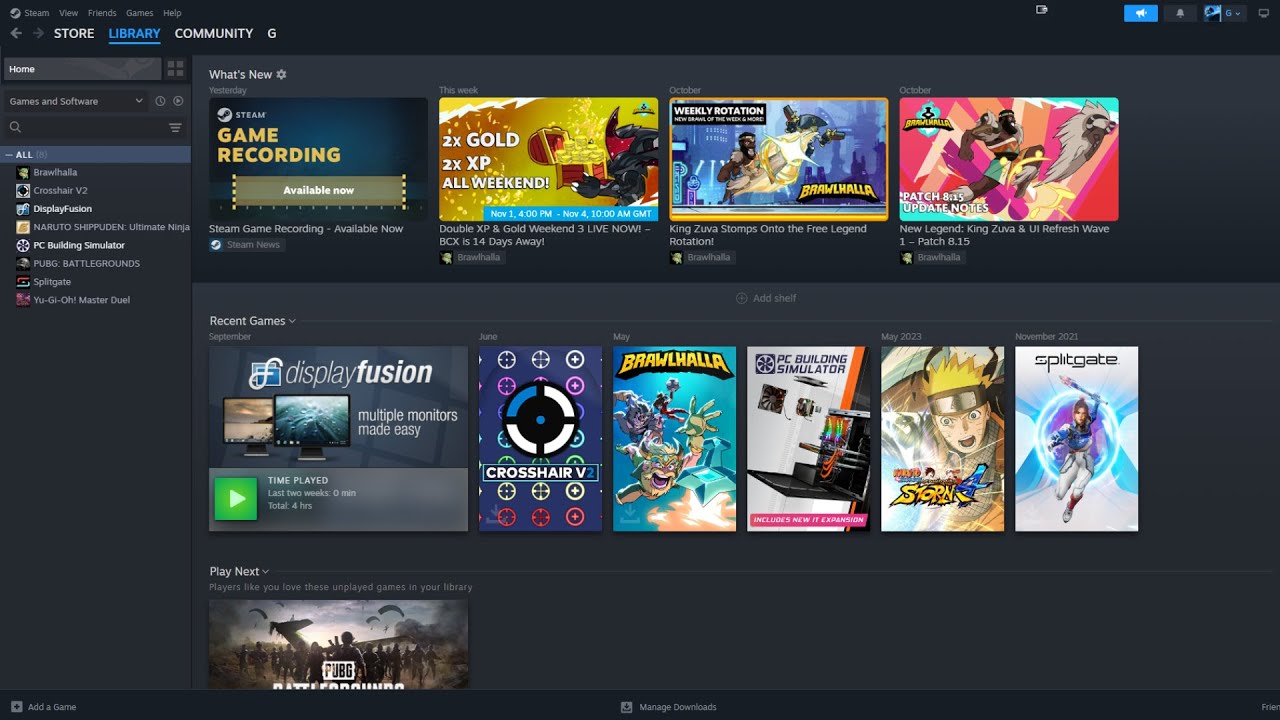Click Crosshair V2 icon in game list
The width and height of the screenshot is (1280, 720).
pos(23,190)
